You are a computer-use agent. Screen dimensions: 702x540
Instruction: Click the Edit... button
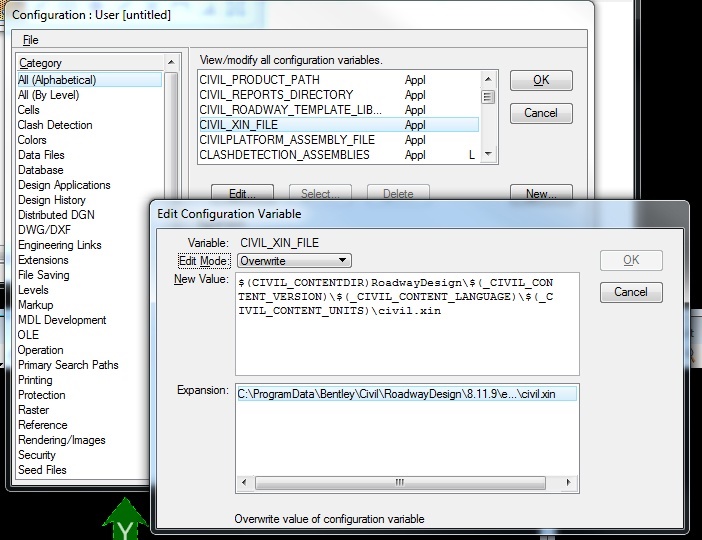point(242,193)
